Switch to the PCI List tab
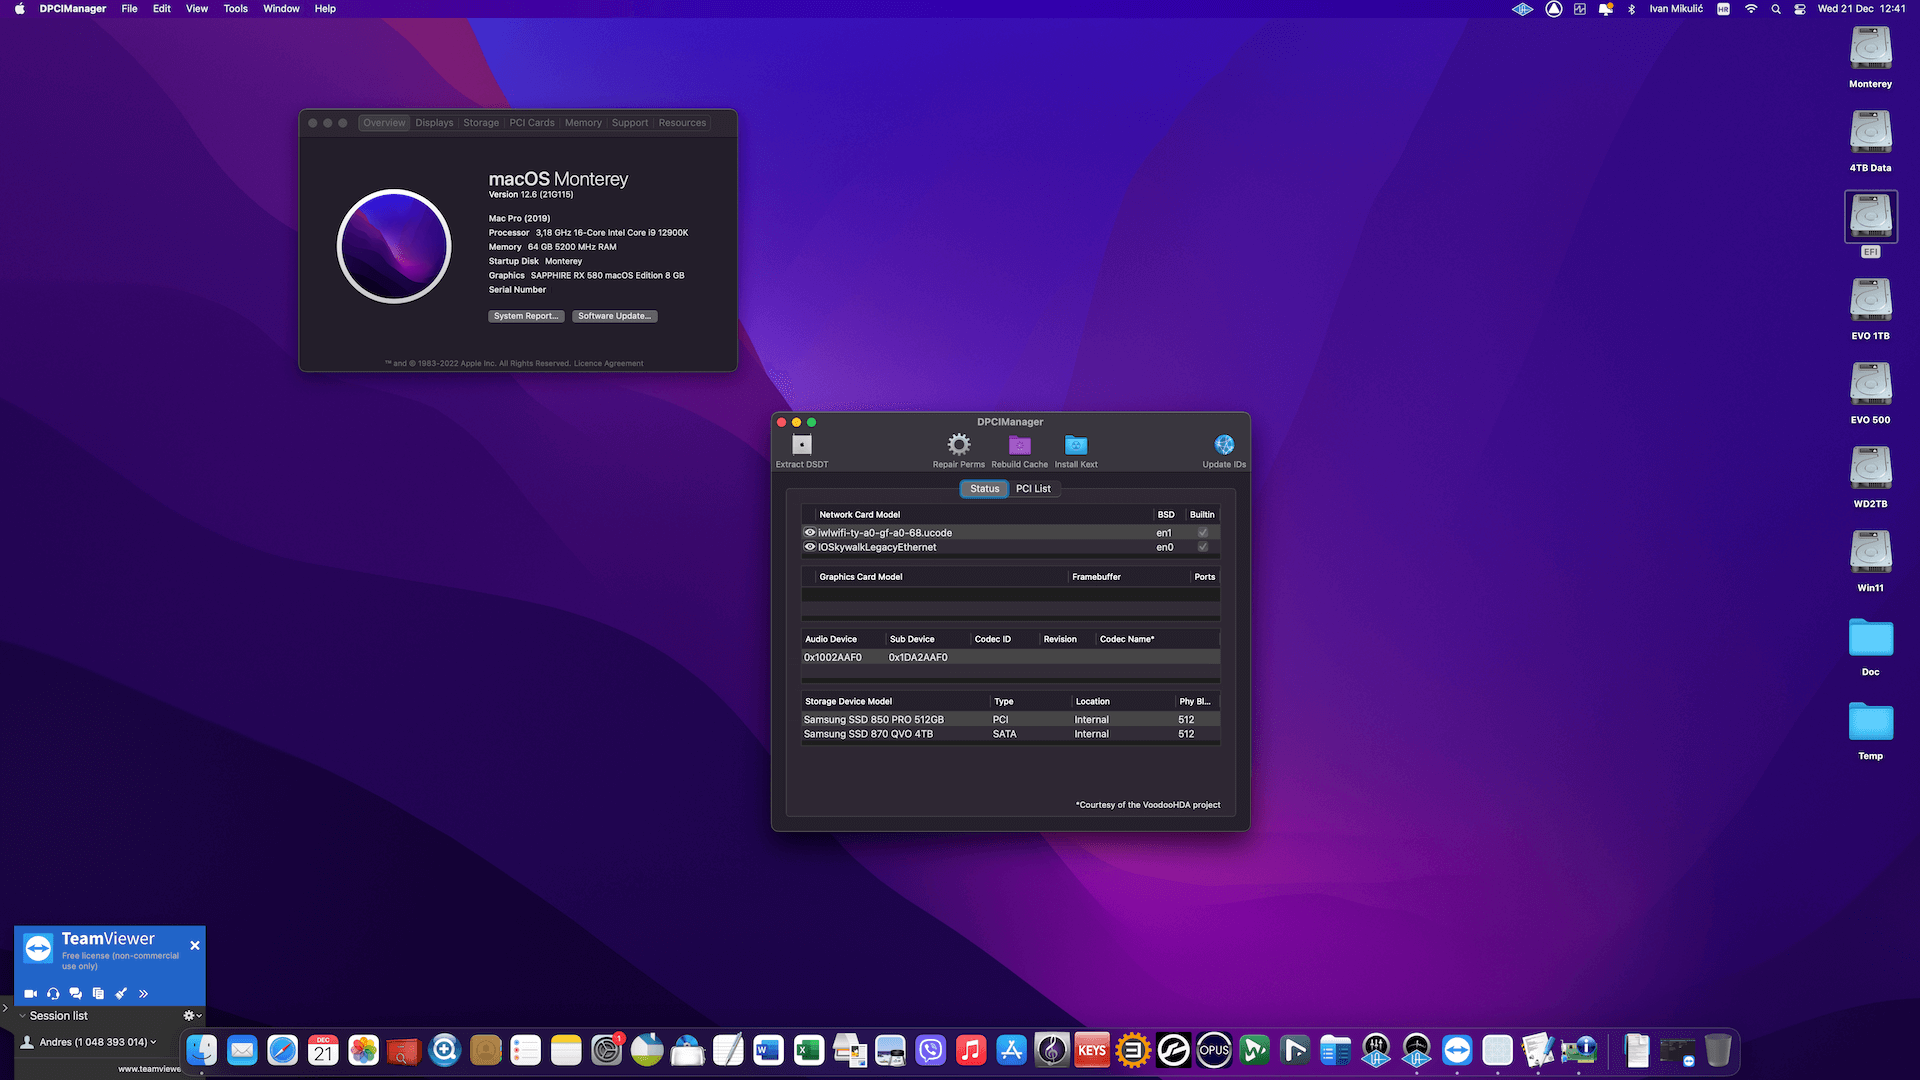 point(1033,489)
